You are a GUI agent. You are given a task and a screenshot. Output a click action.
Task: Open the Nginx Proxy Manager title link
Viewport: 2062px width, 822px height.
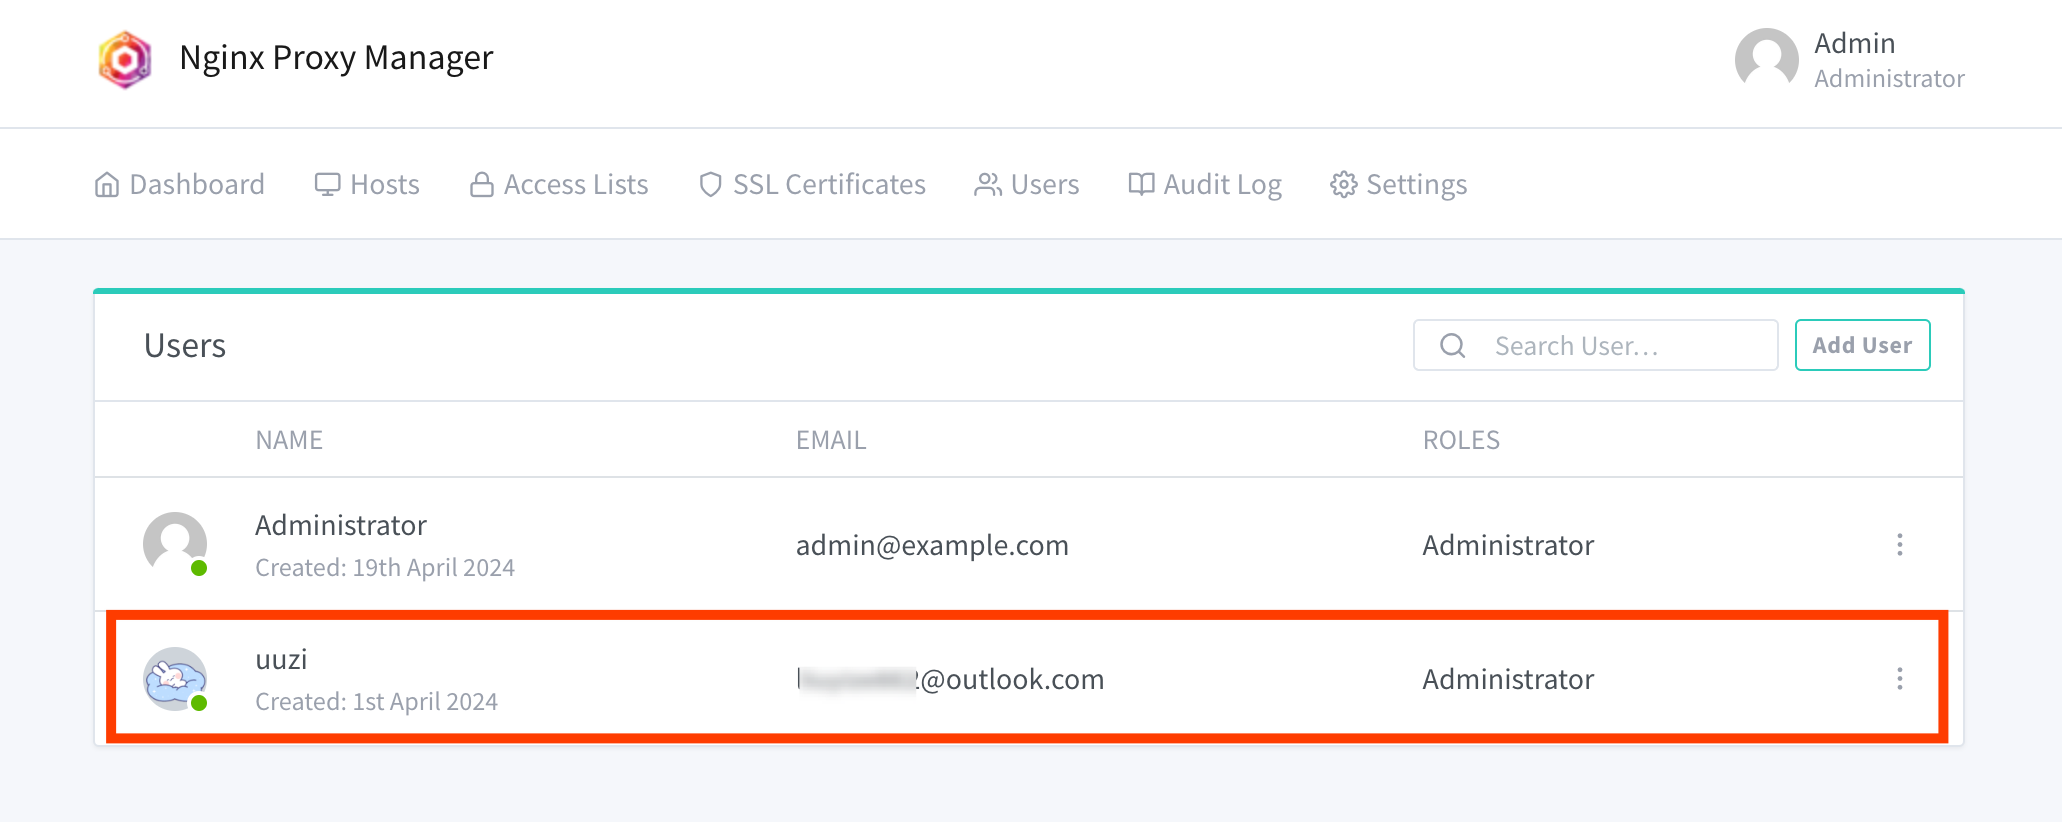click(336, 58)
